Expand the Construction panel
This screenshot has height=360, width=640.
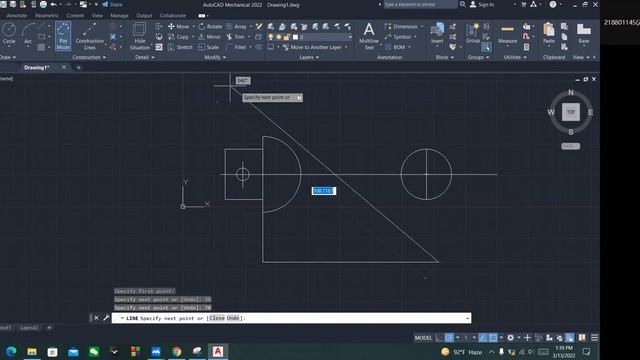(x=89, y=58)
